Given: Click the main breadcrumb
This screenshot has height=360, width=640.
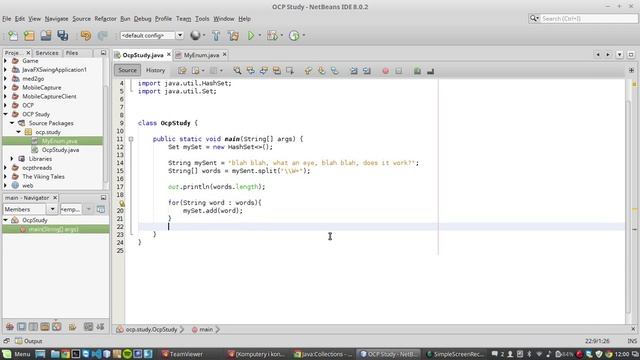Looking at the screenshot, I should (202, 329).
